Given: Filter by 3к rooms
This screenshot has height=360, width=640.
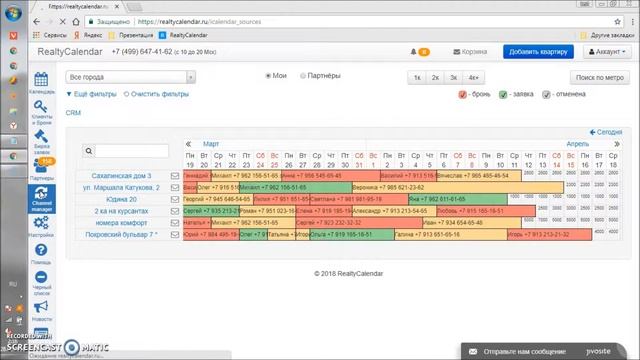Looking at the screenshot, I should pyautogui.click(x=453, y=78).
